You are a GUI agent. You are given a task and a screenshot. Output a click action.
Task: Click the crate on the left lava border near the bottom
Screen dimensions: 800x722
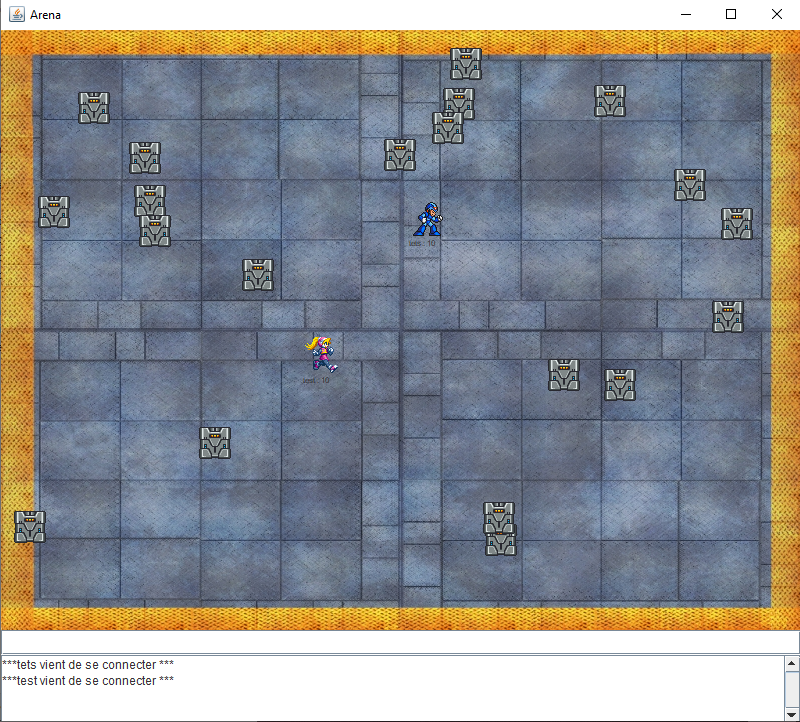tap(30, 526)
